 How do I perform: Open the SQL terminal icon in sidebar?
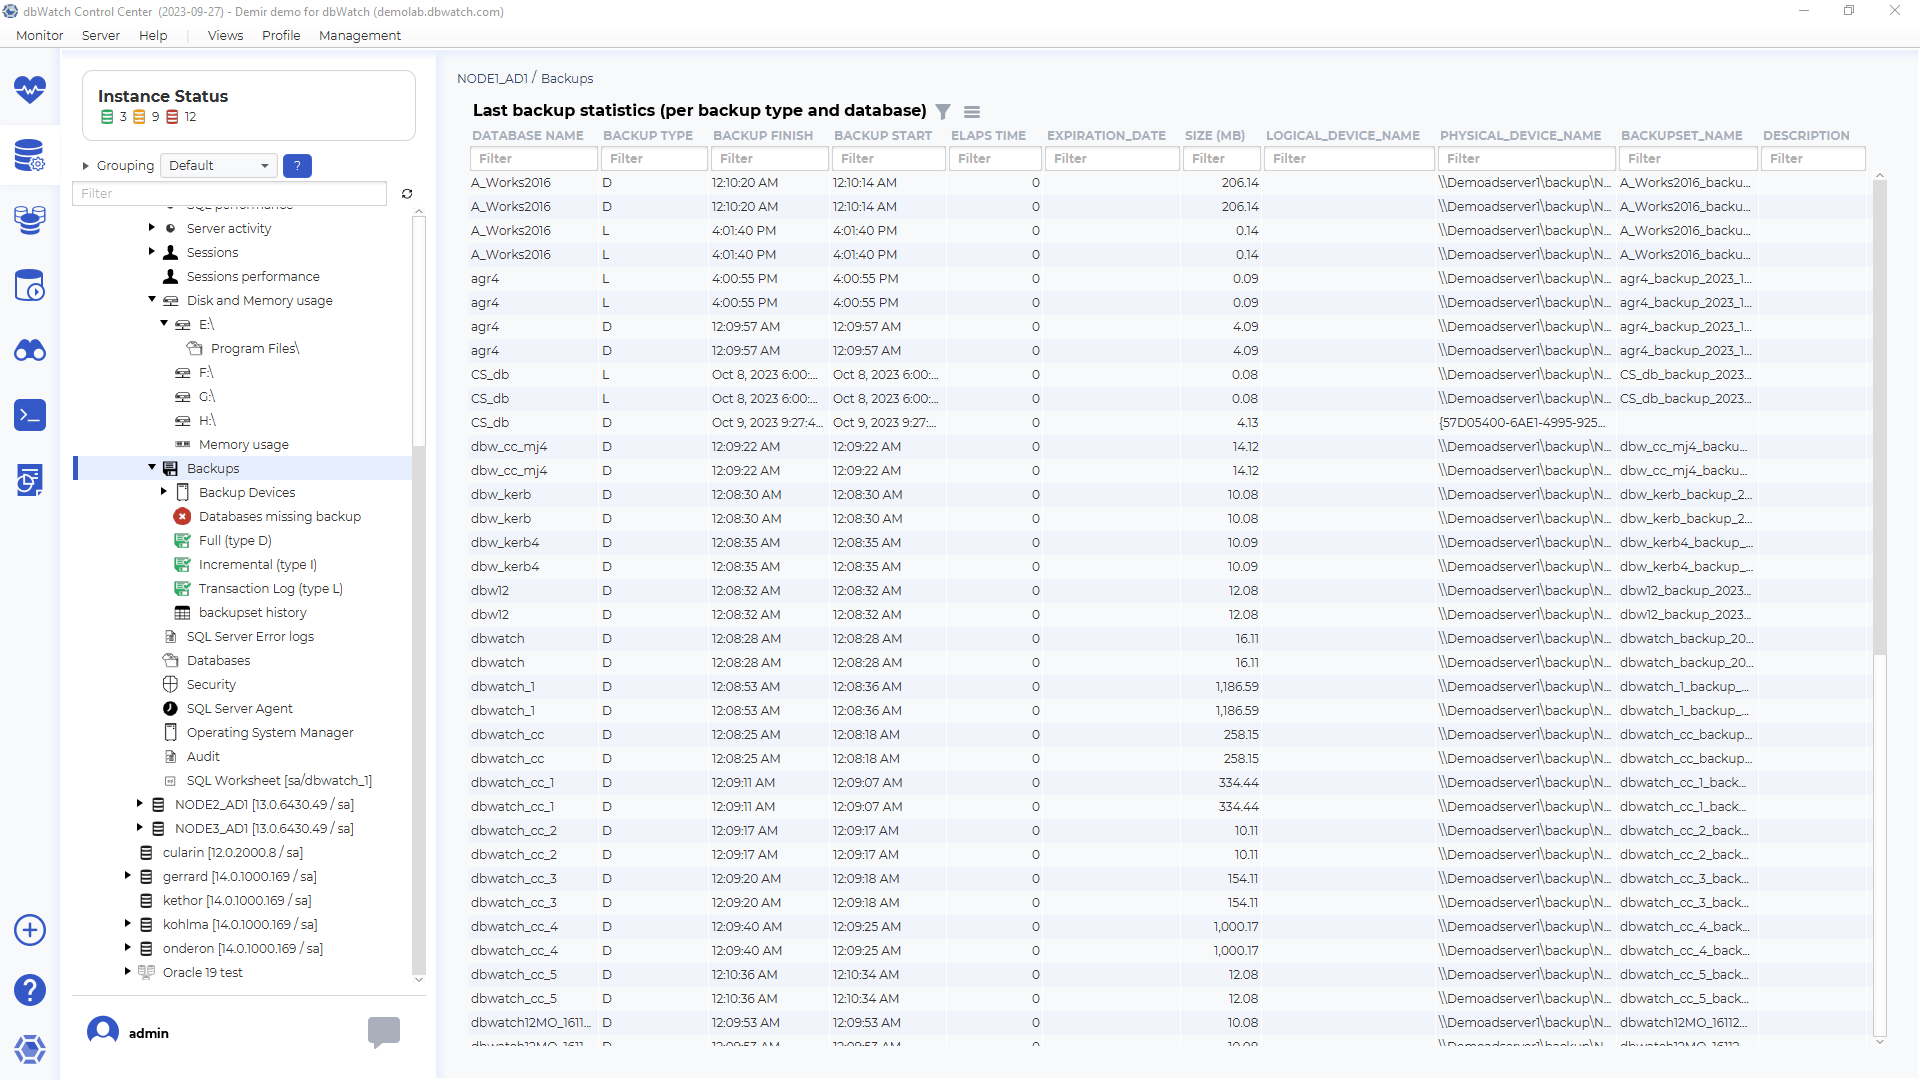pyautogui.click(x=30, y=415)
